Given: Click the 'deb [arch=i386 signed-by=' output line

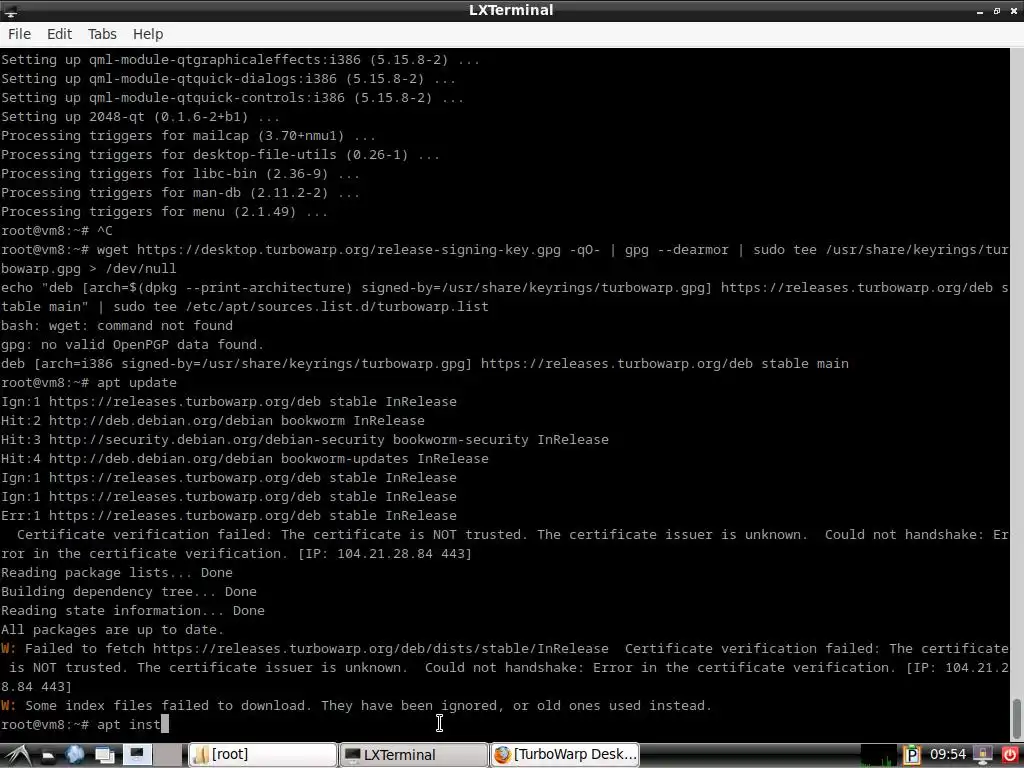Looking at the screenshot, I should click(424, 363).
